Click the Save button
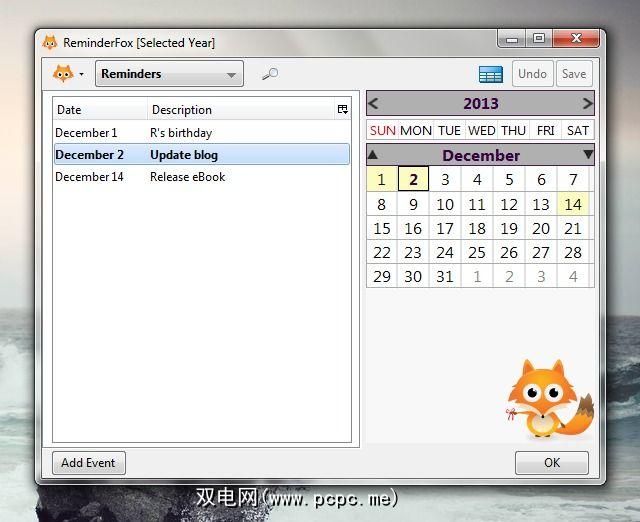Viewport: 640px width, 522px height. pos(574,74)
